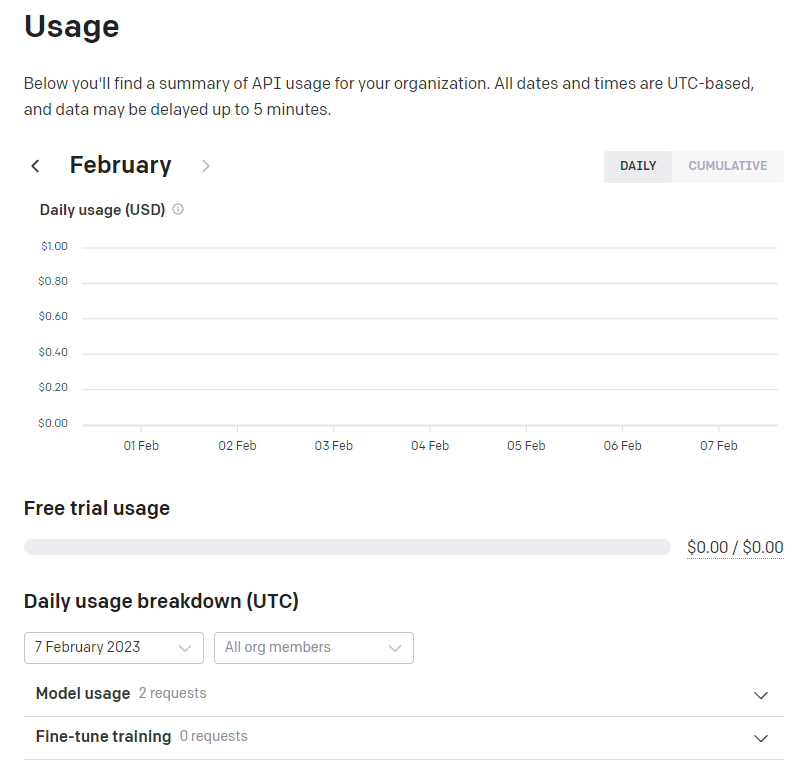This screenshot has height=775, width=802.
Task: Go to previous month with left arrow
Action: [35, 166]
